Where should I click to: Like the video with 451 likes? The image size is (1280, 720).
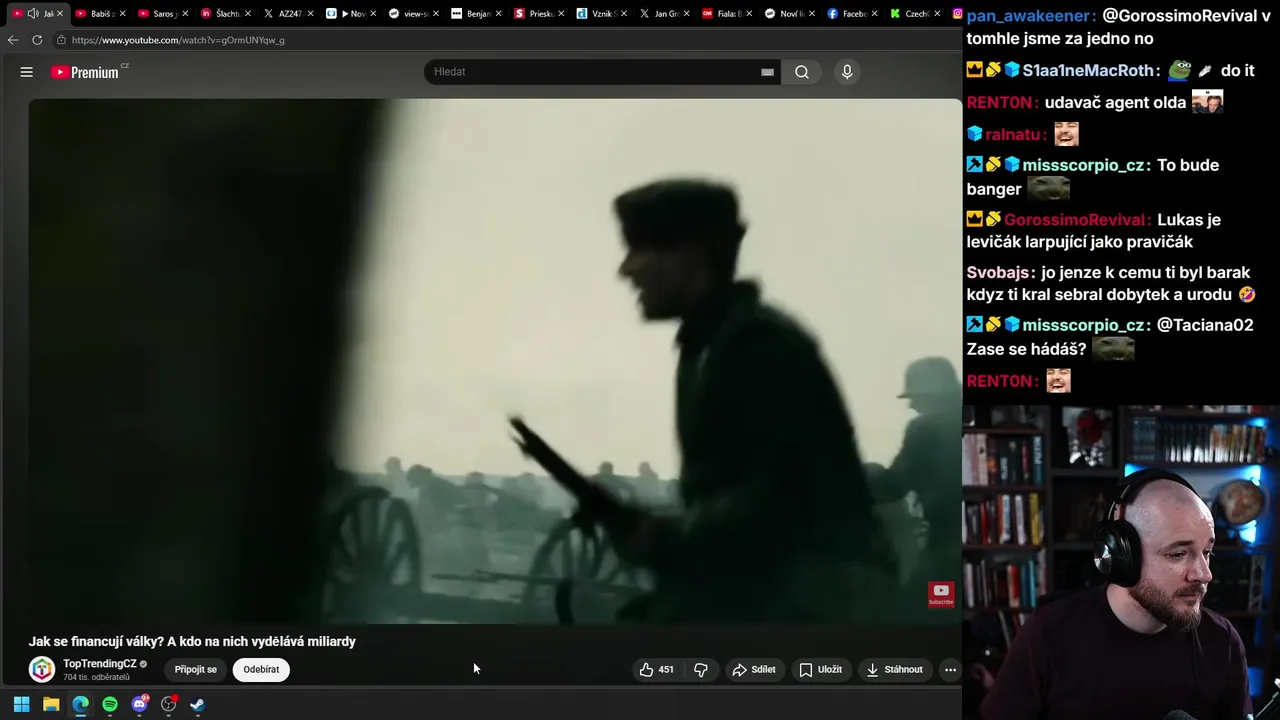(x=656, y=670)
